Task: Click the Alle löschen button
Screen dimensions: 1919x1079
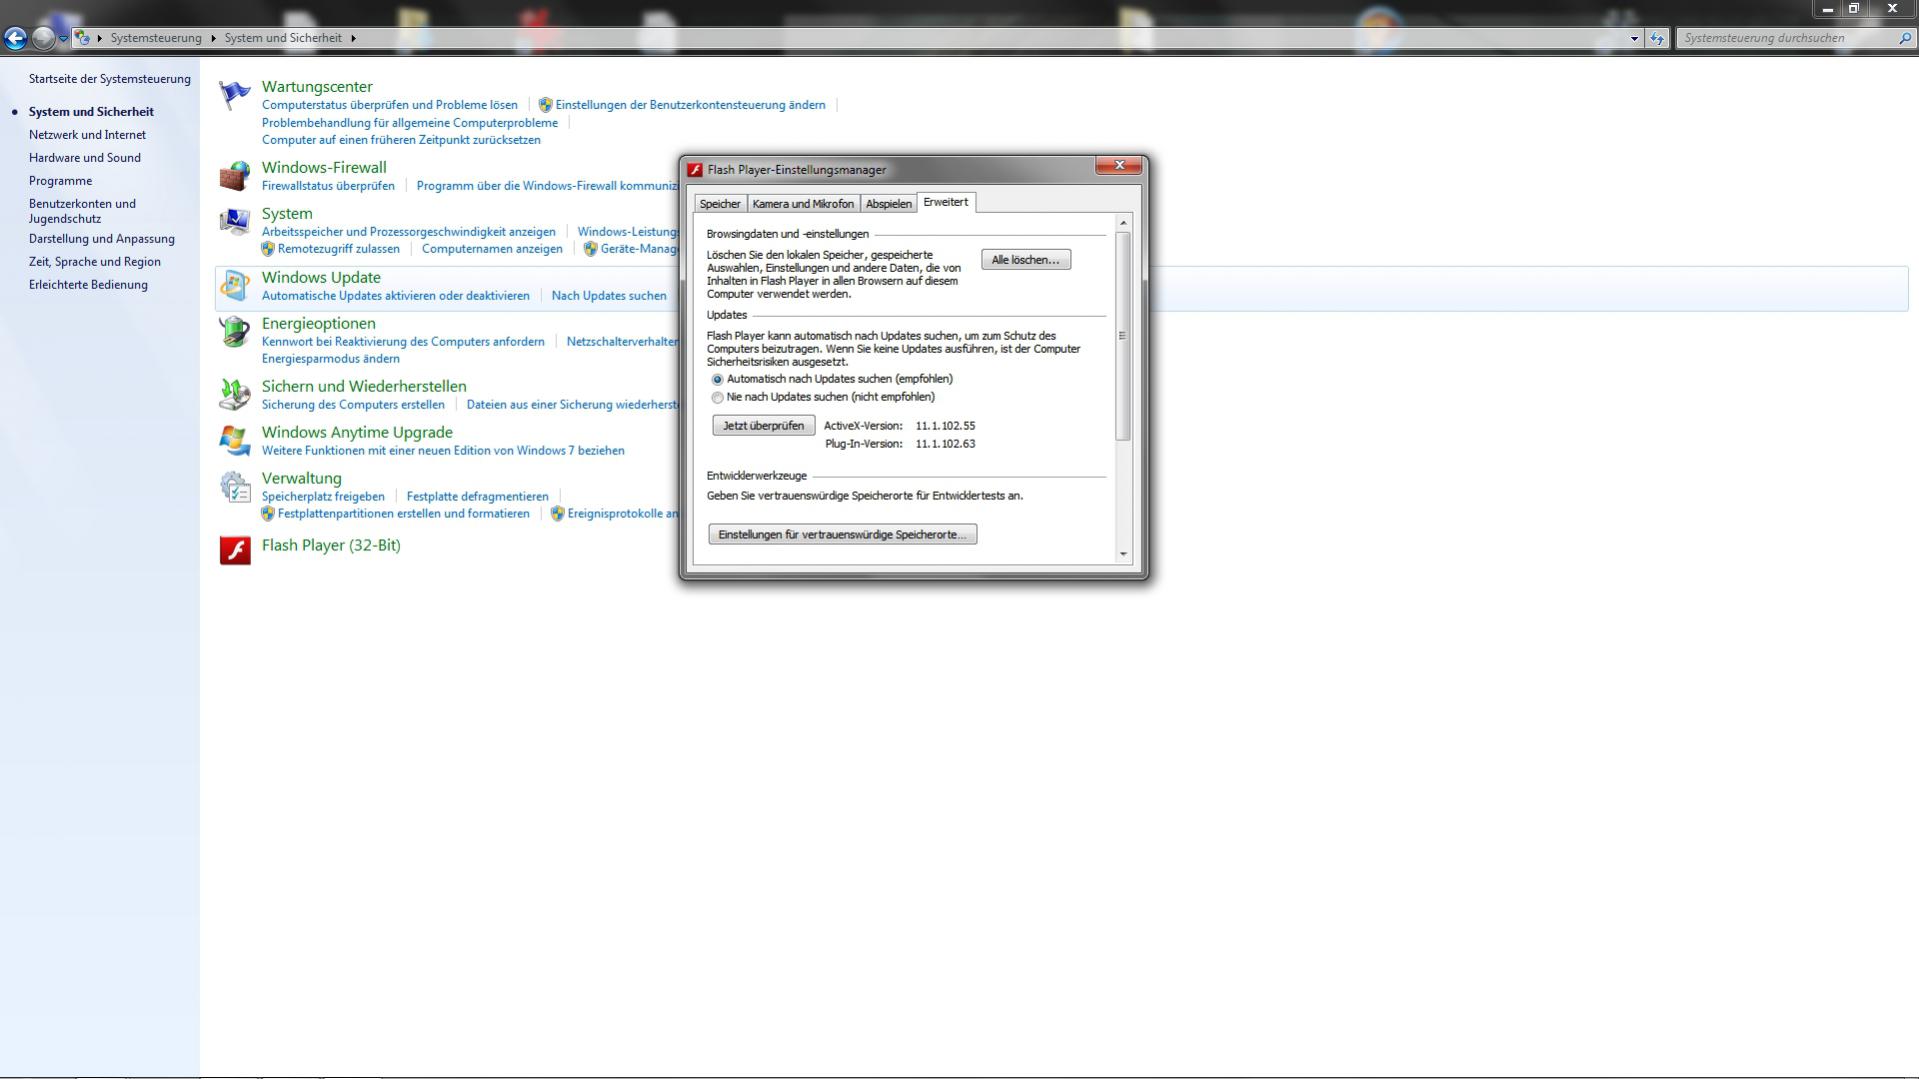Action: point(1026,260)
